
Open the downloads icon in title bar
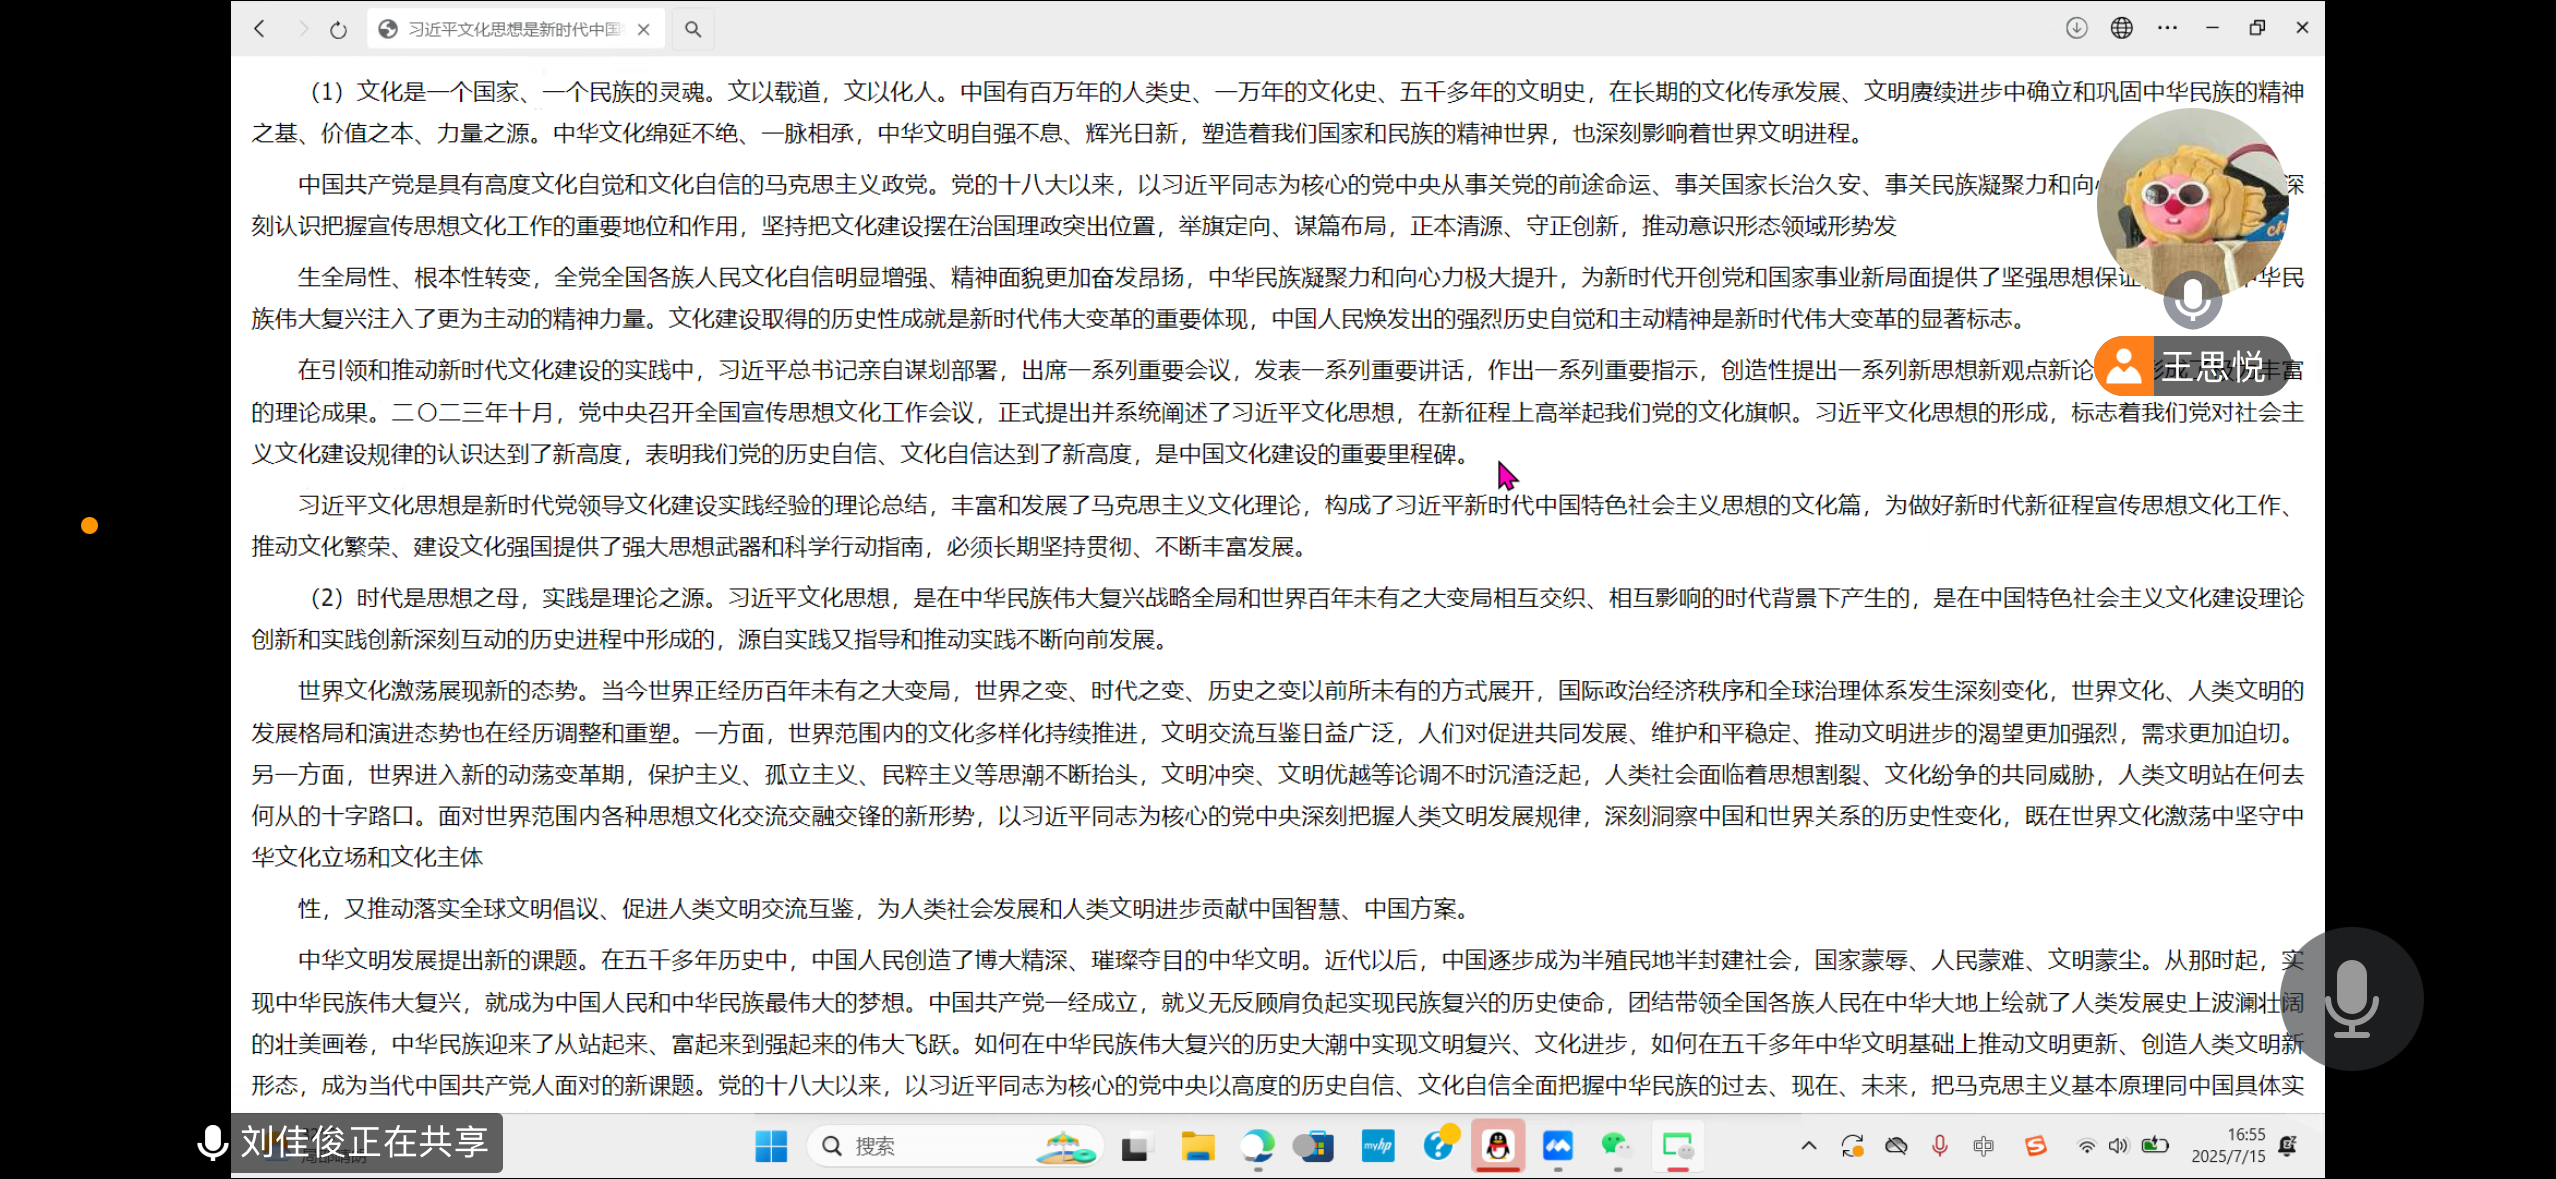point(2076,28)
